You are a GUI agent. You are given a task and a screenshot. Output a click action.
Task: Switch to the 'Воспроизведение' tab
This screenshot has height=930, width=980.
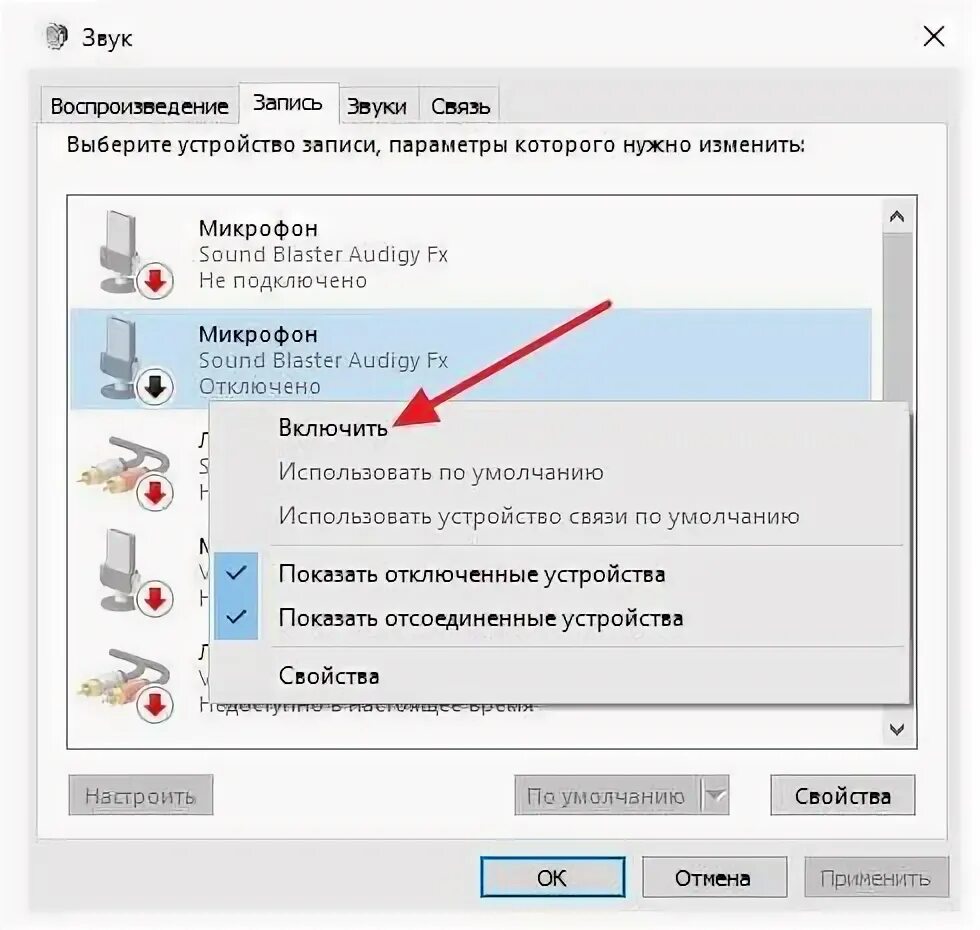tap(139, 106)
